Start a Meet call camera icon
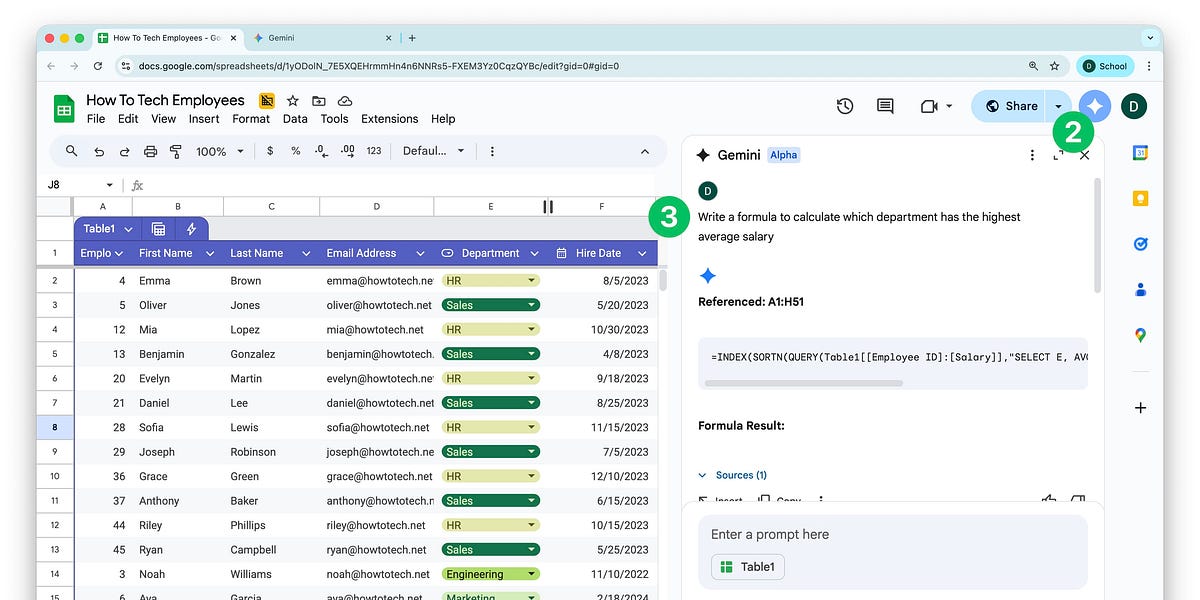The image size is (1200, 600). [x=929, y=106]
